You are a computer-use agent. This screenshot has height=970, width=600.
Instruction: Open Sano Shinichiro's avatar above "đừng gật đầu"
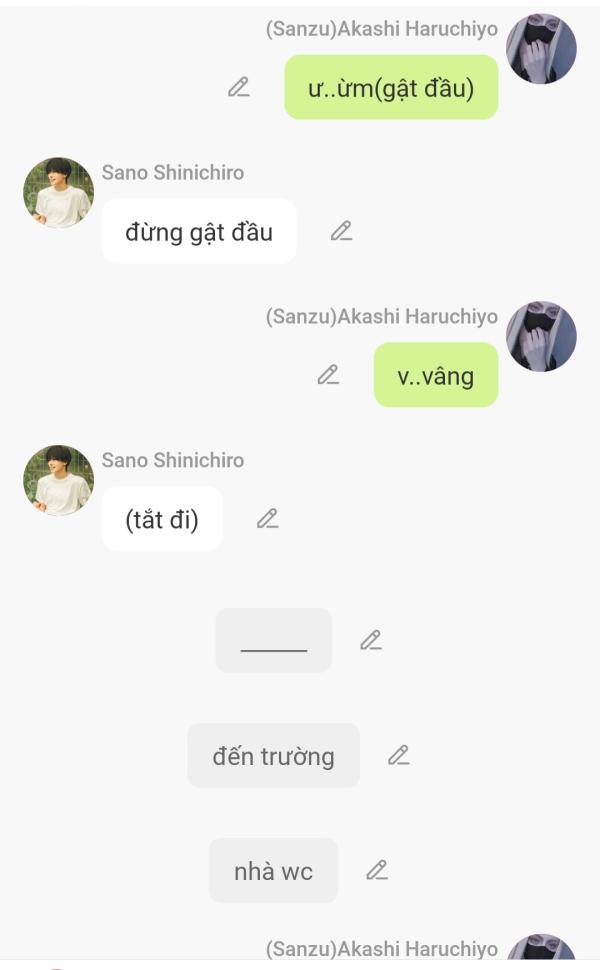point(58,192)
